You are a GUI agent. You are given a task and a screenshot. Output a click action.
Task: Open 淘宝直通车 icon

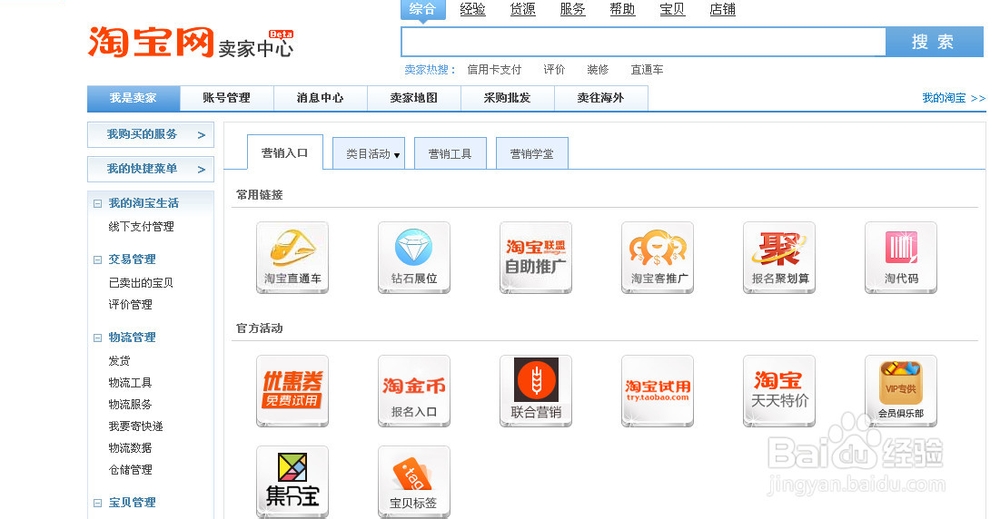(292, 258)
